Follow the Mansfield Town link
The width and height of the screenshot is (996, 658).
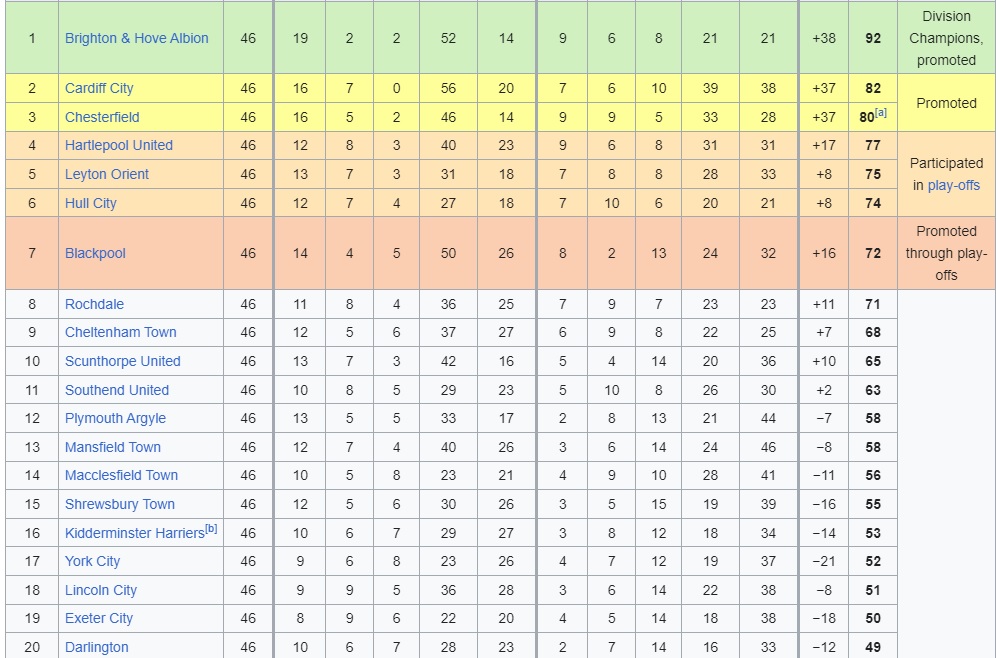point(112,447)
